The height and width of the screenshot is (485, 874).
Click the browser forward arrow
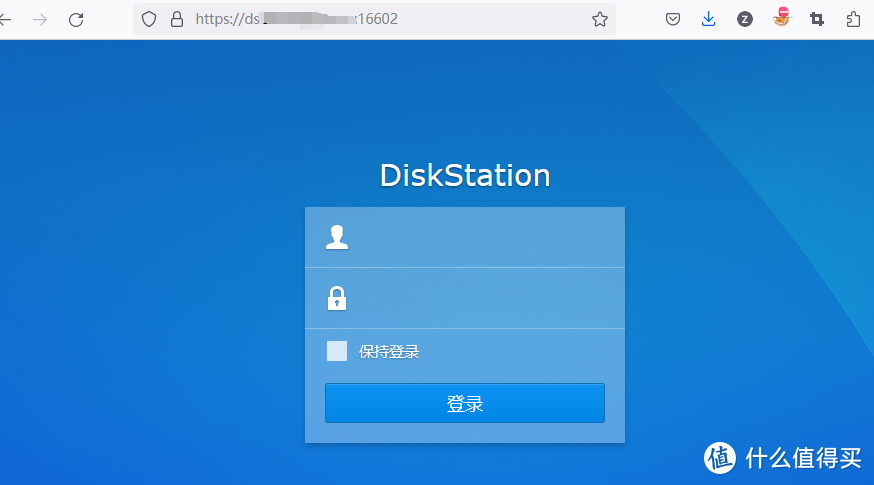pos(40,20)
